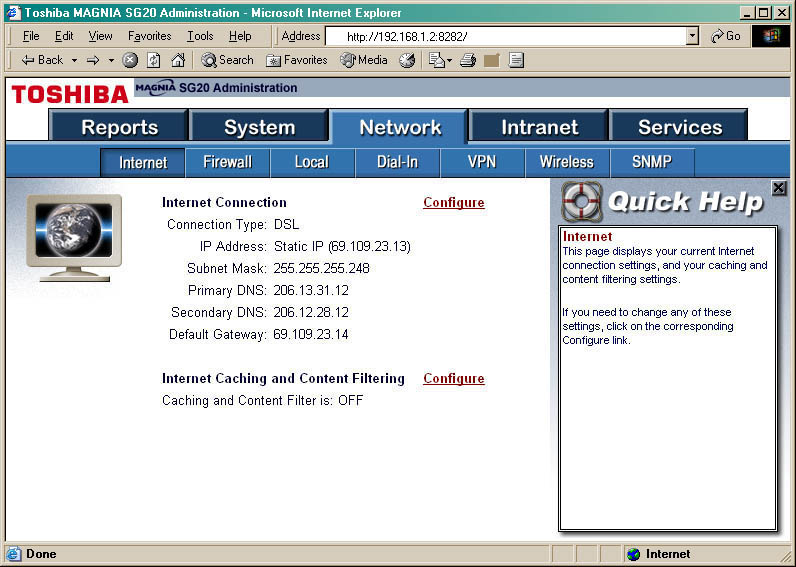This screenshot has width=796, height=567.
Task: Click the globe monitor image
Action: [x=75, y=238]
